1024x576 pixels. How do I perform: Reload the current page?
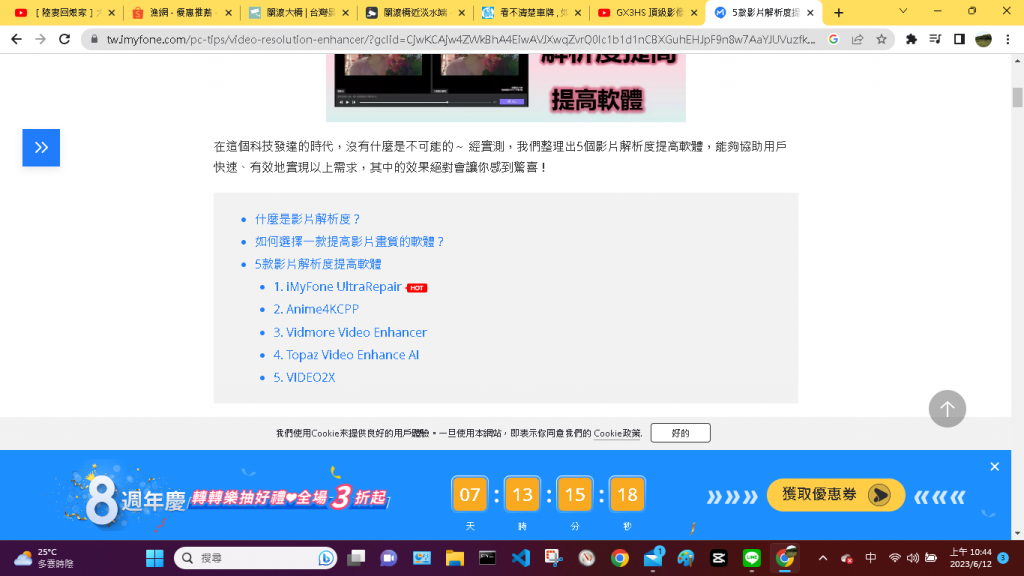(64, 39)
